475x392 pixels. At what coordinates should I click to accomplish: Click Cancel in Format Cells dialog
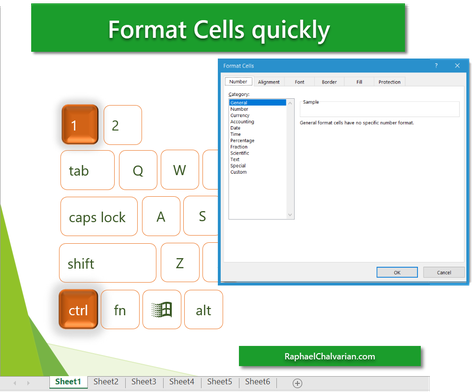tap(444, 272)
